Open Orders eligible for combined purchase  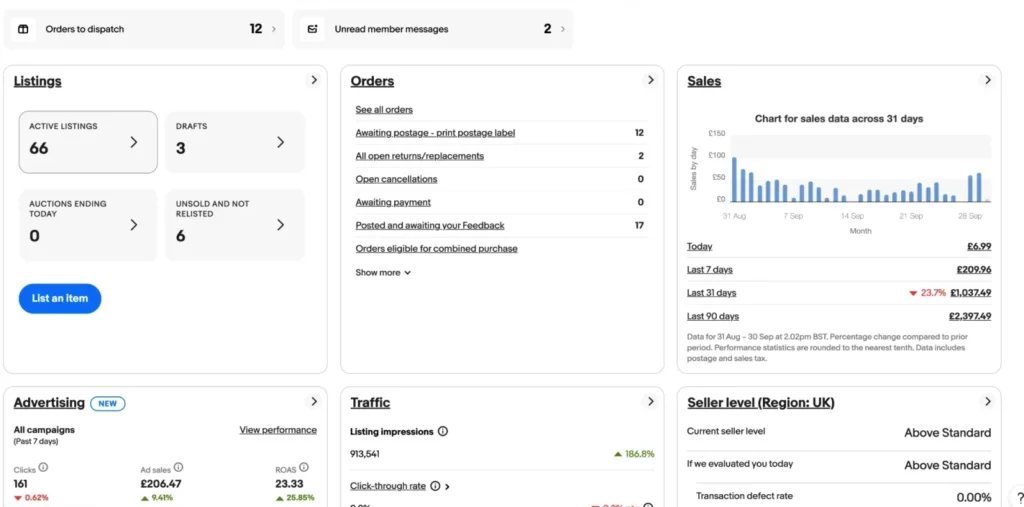click(x=436, y=249)
